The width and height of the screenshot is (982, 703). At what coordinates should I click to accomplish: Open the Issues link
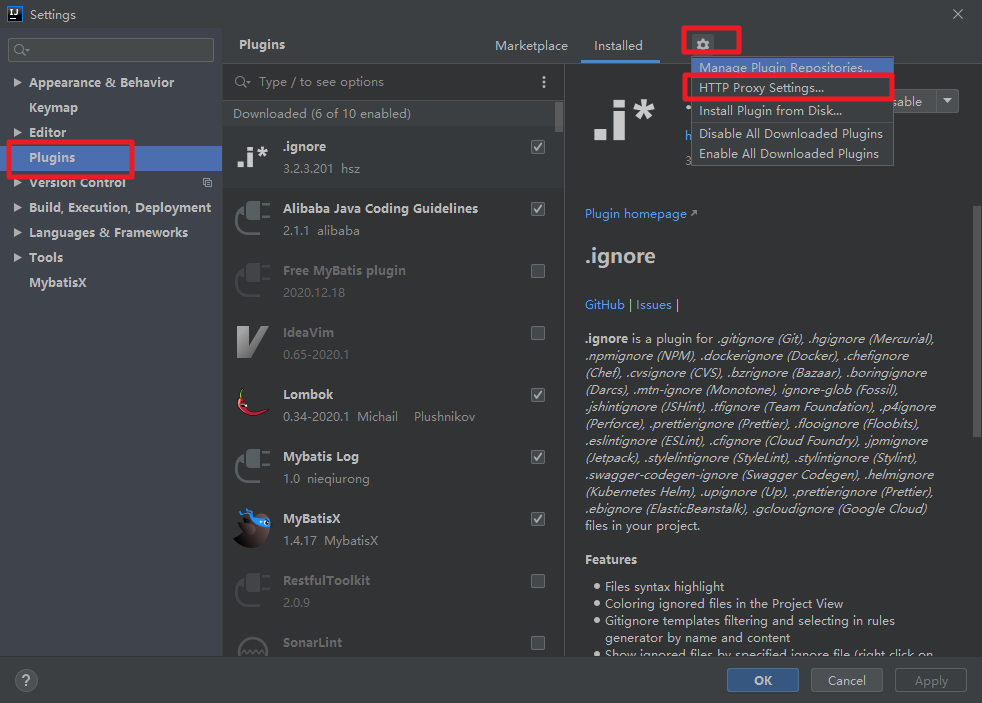653,305
